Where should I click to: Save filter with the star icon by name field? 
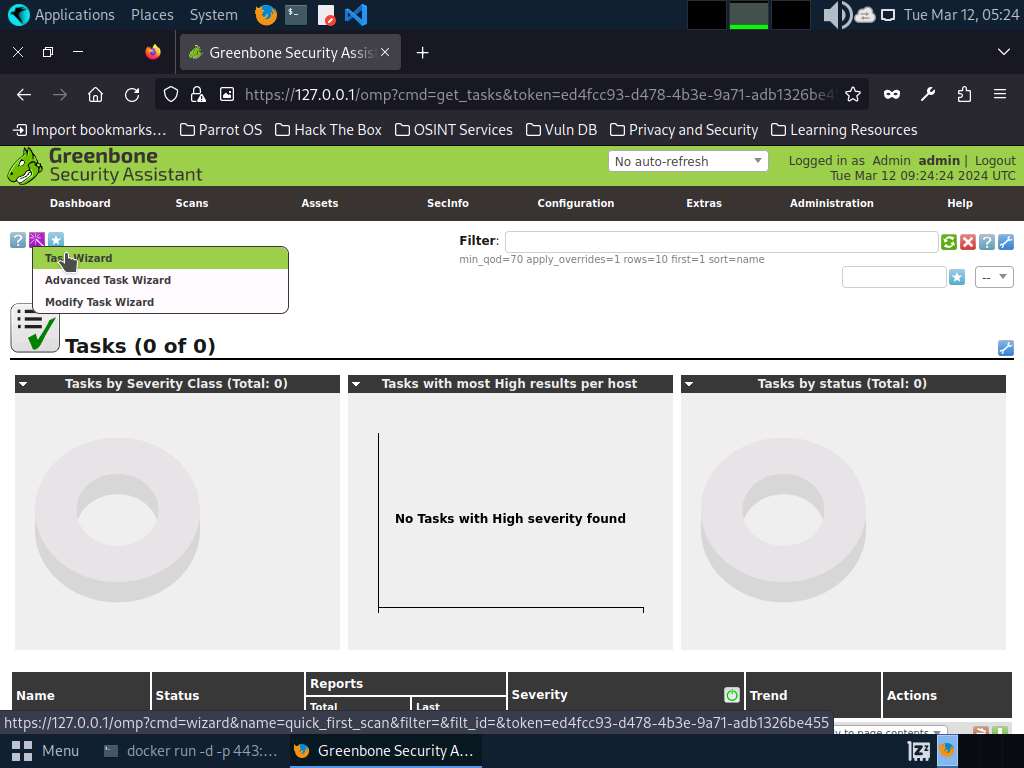pyautogui.click(x=957, y=277)
